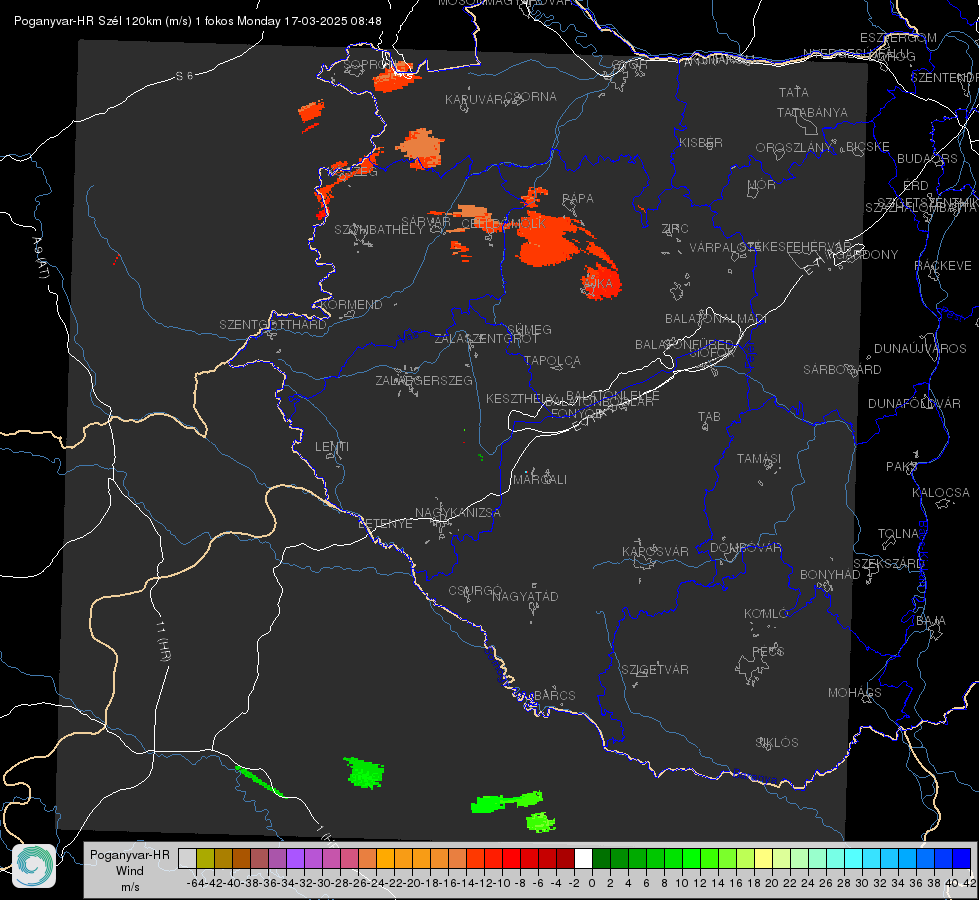Click the KAPUVÁR town label

click(x=474, y=100)
